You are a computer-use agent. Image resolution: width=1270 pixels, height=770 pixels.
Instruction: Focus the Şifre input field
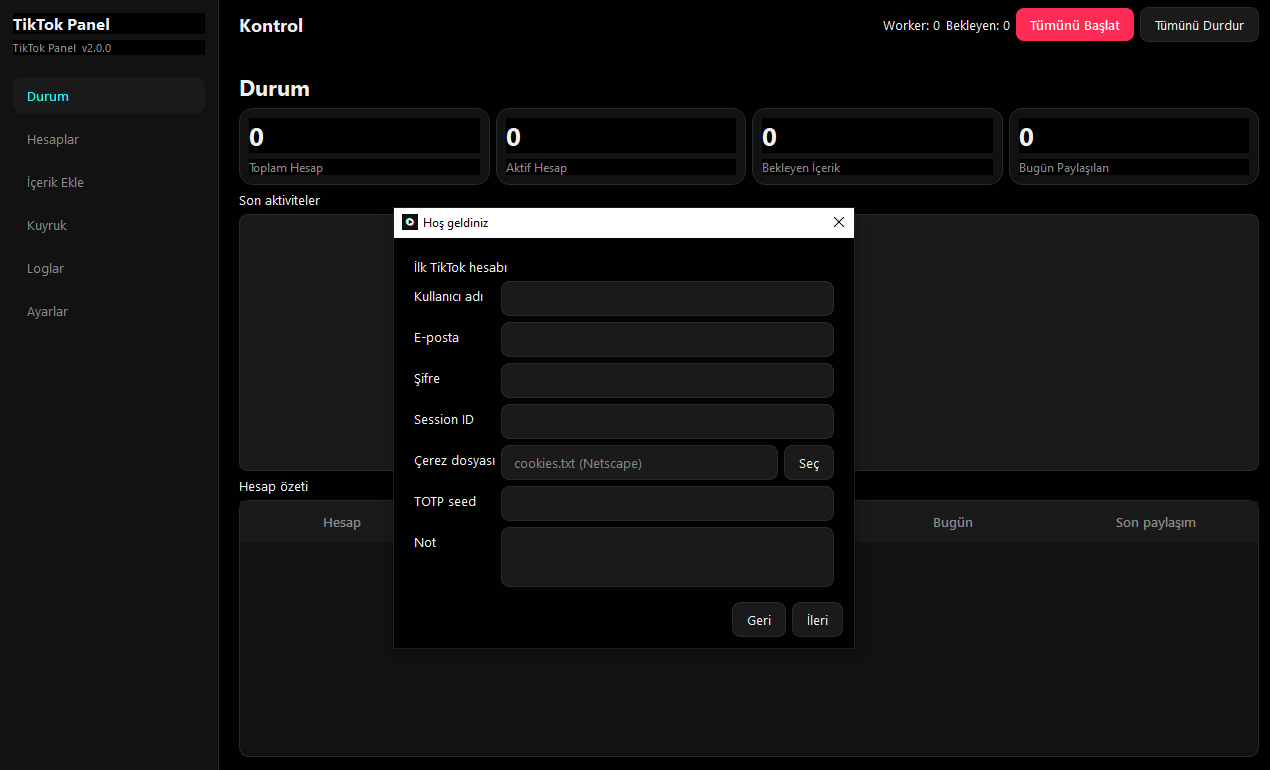pos(667,380)
